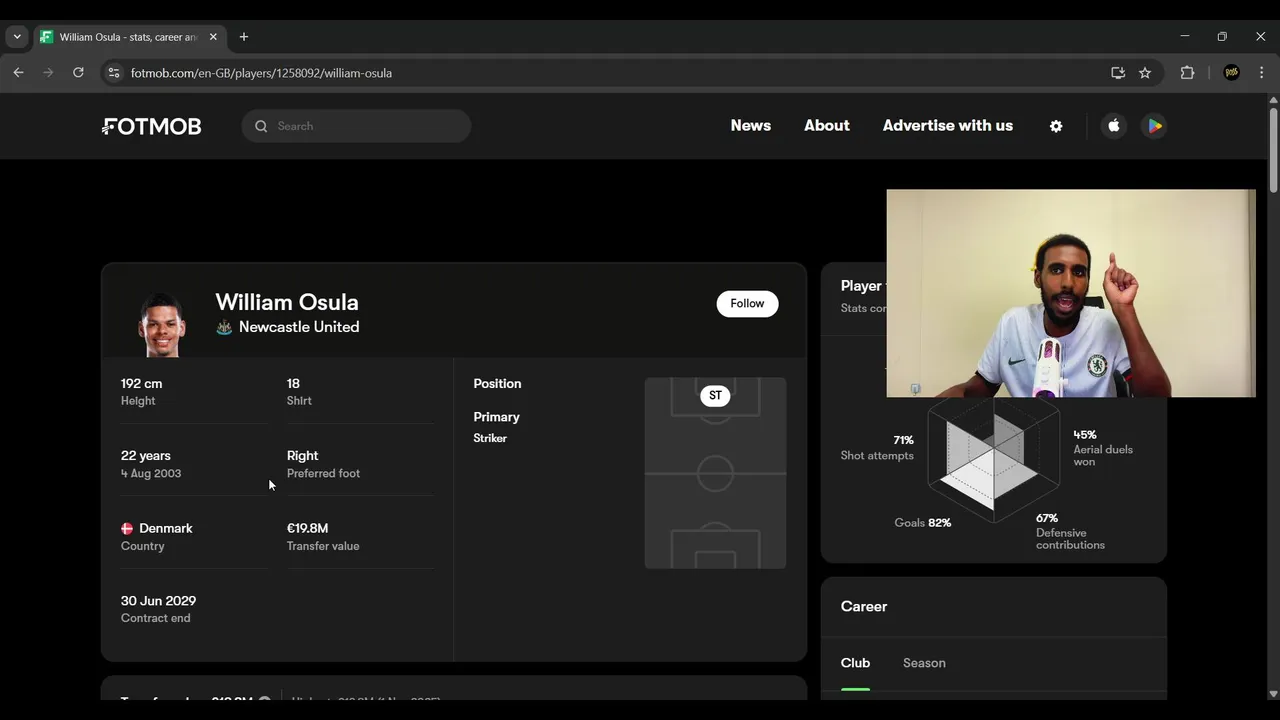Click the 30 Jun 2029 contract end
Viewport: 1280px width, 720px height.
coord(158,601)
